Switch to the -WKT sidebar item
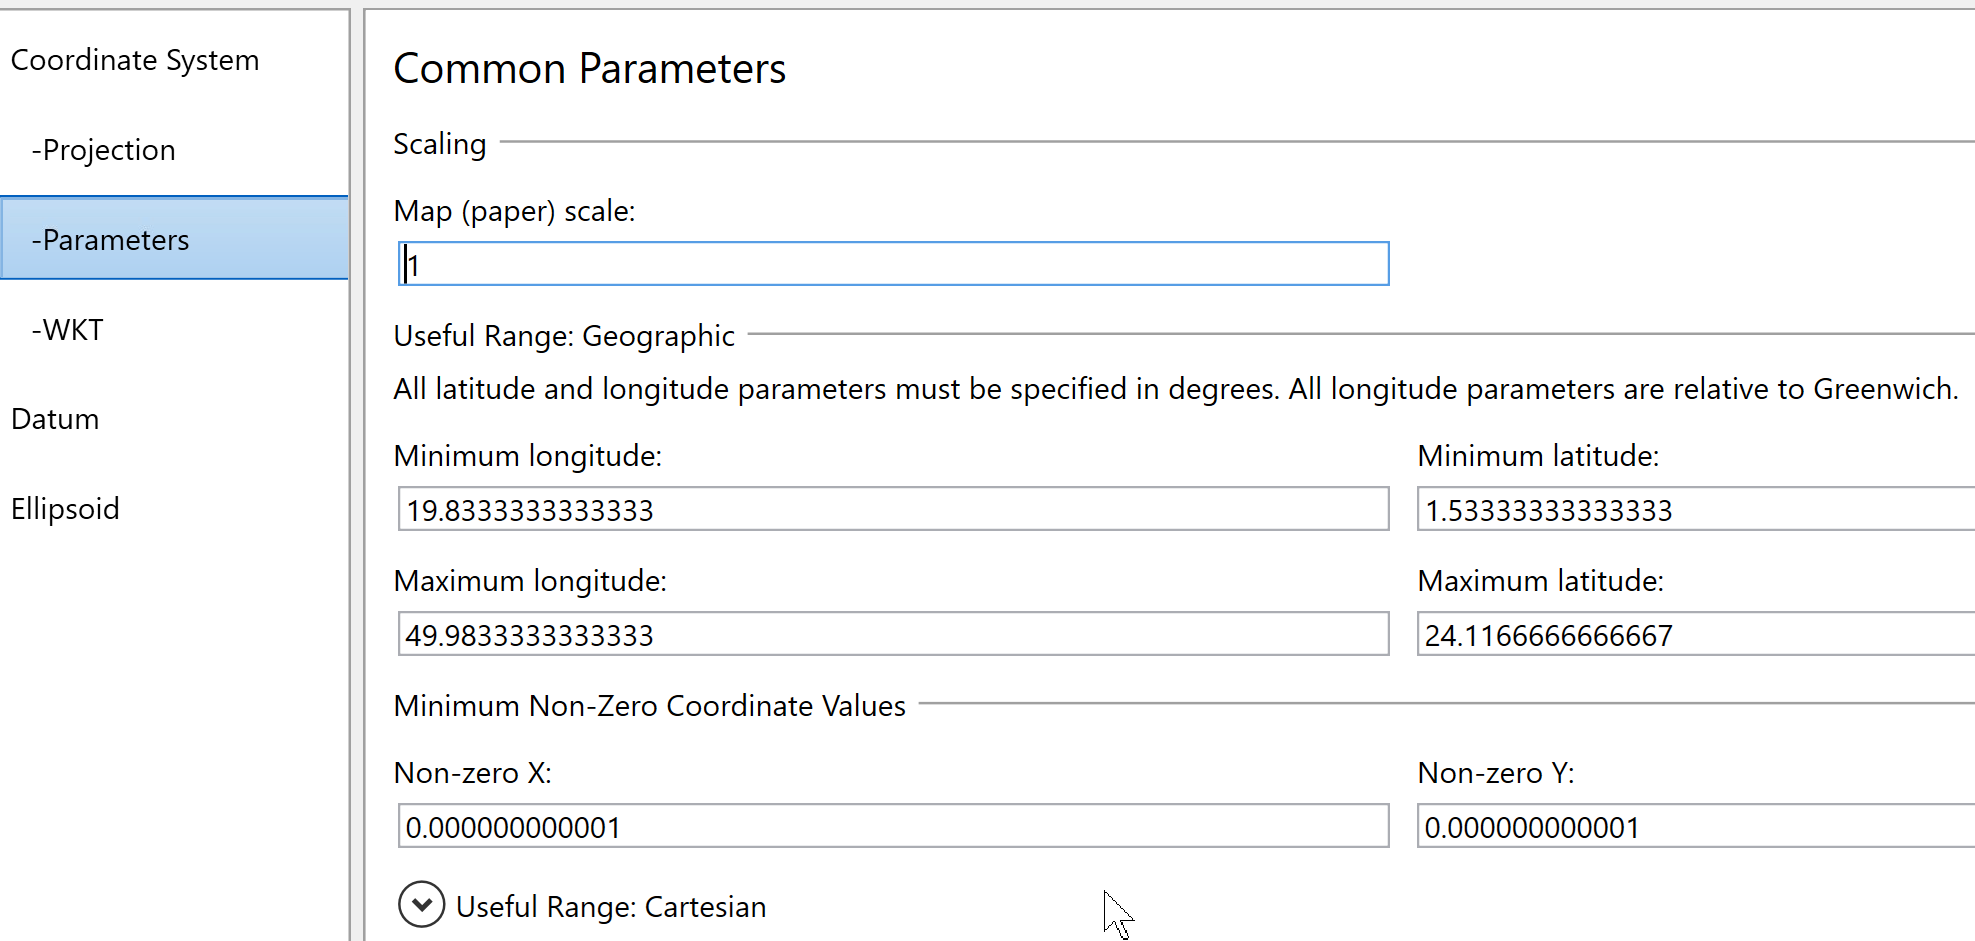 (x=68, y=330)
